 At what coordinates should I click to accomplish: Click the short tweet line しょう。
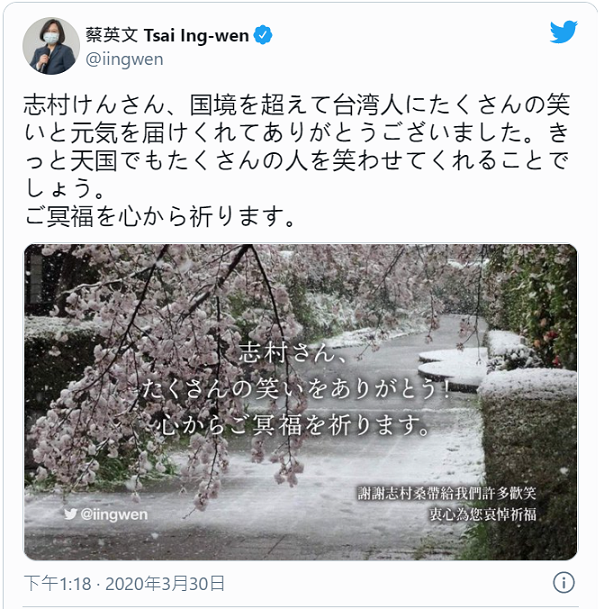[64, 188]
